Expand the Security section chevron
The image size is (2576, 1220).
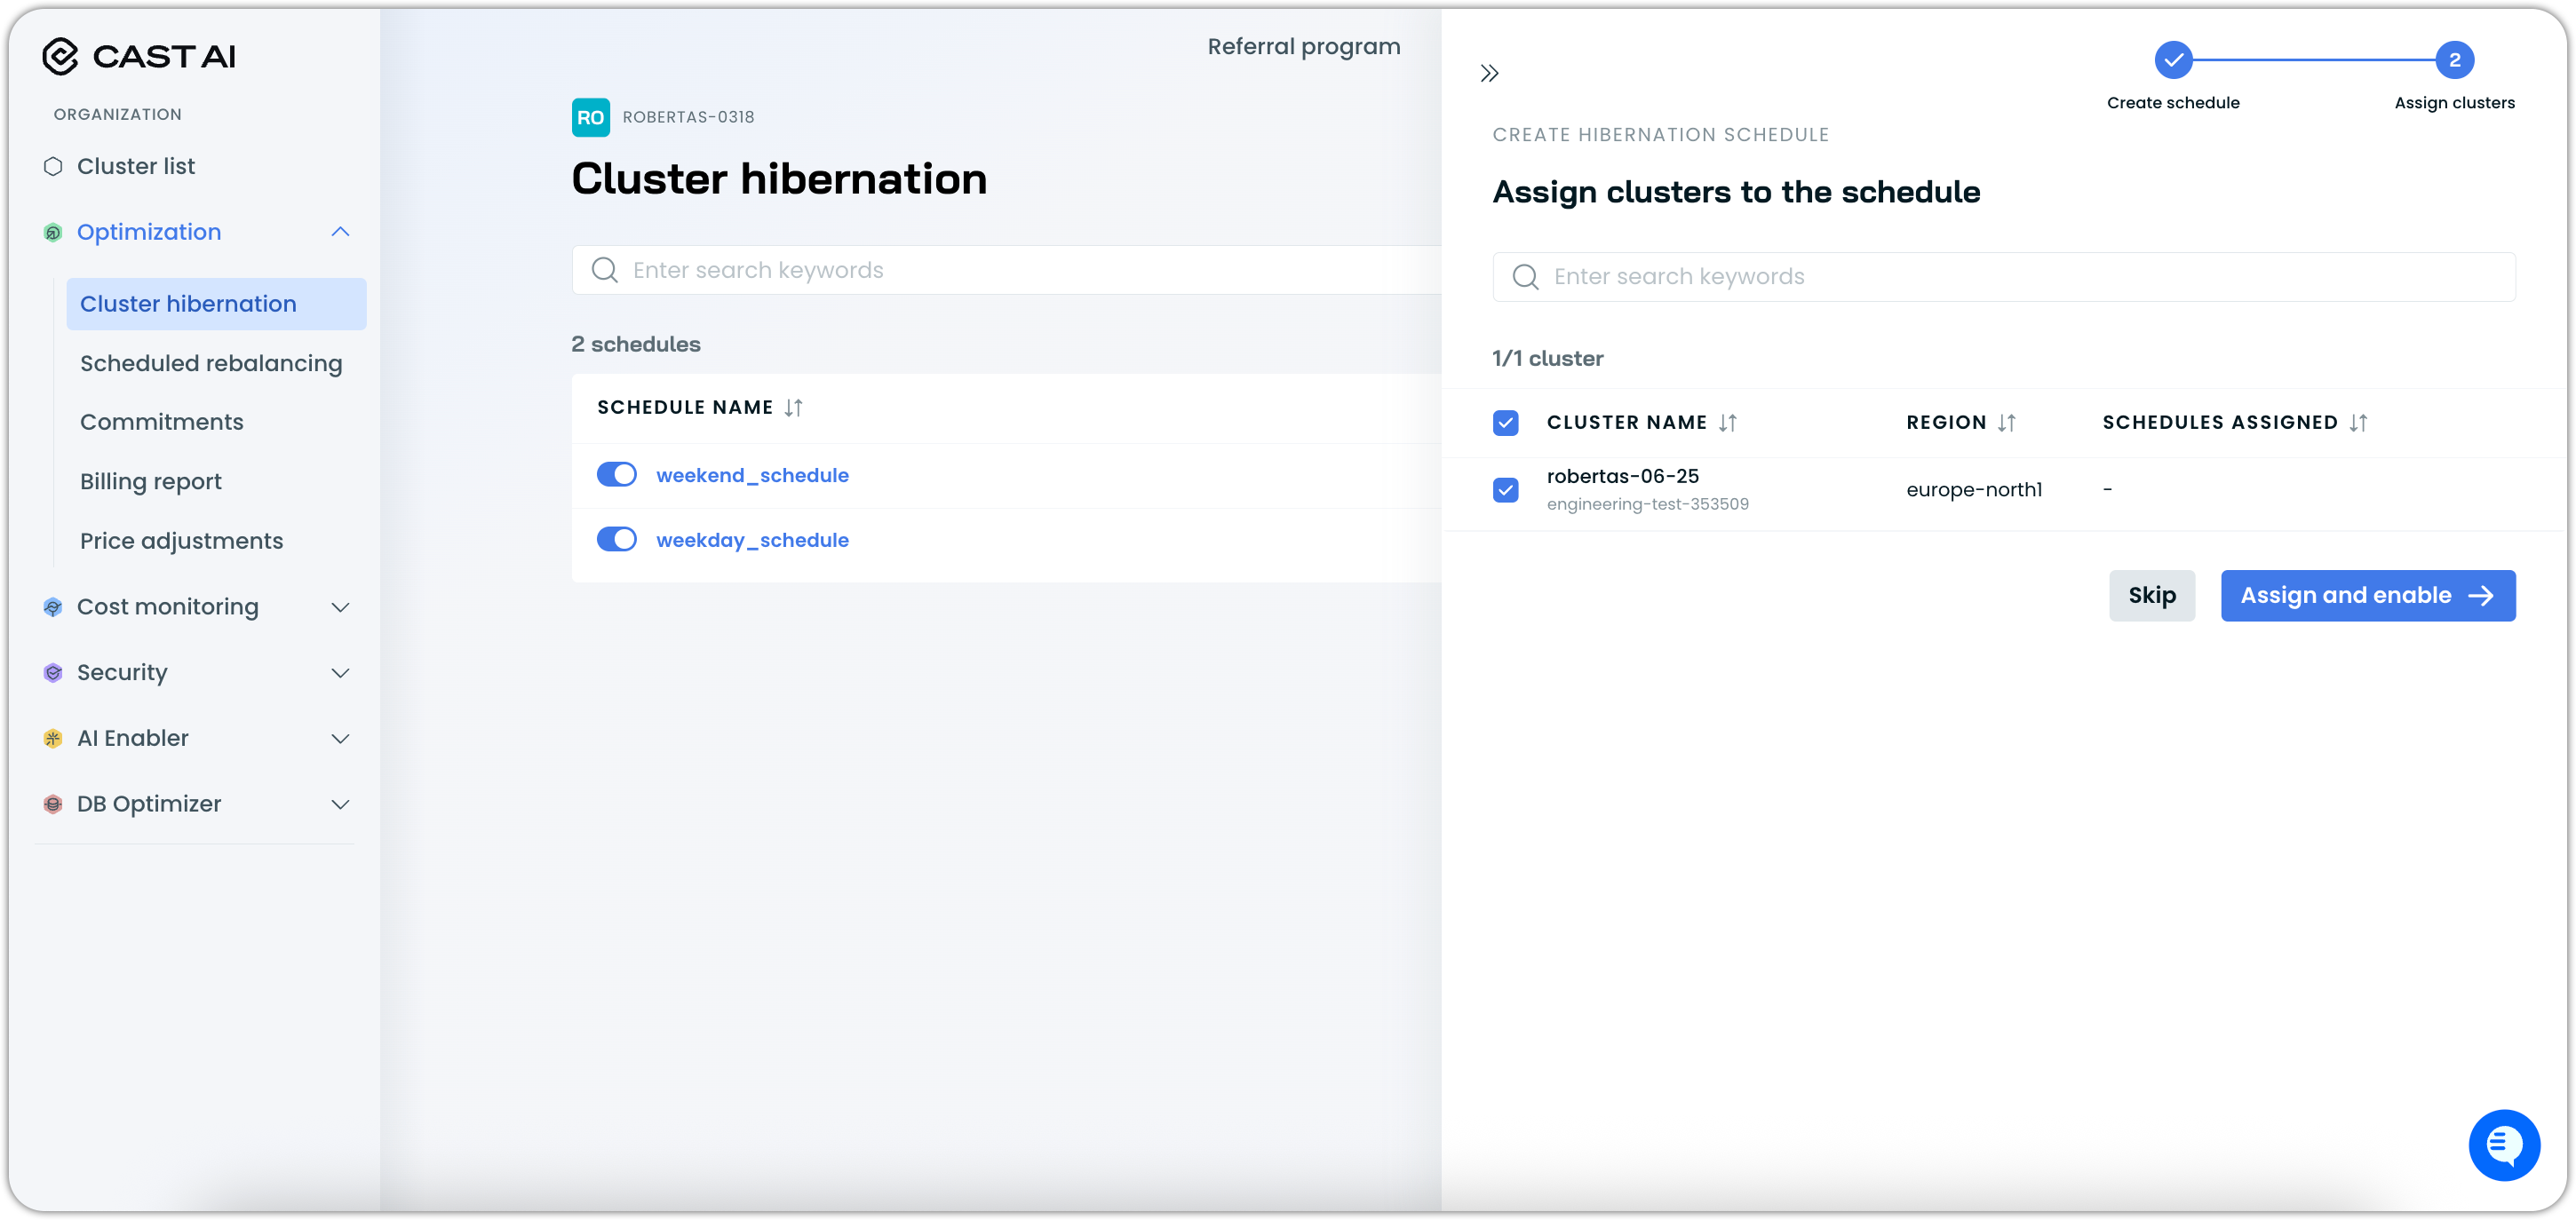coord(340,673)
